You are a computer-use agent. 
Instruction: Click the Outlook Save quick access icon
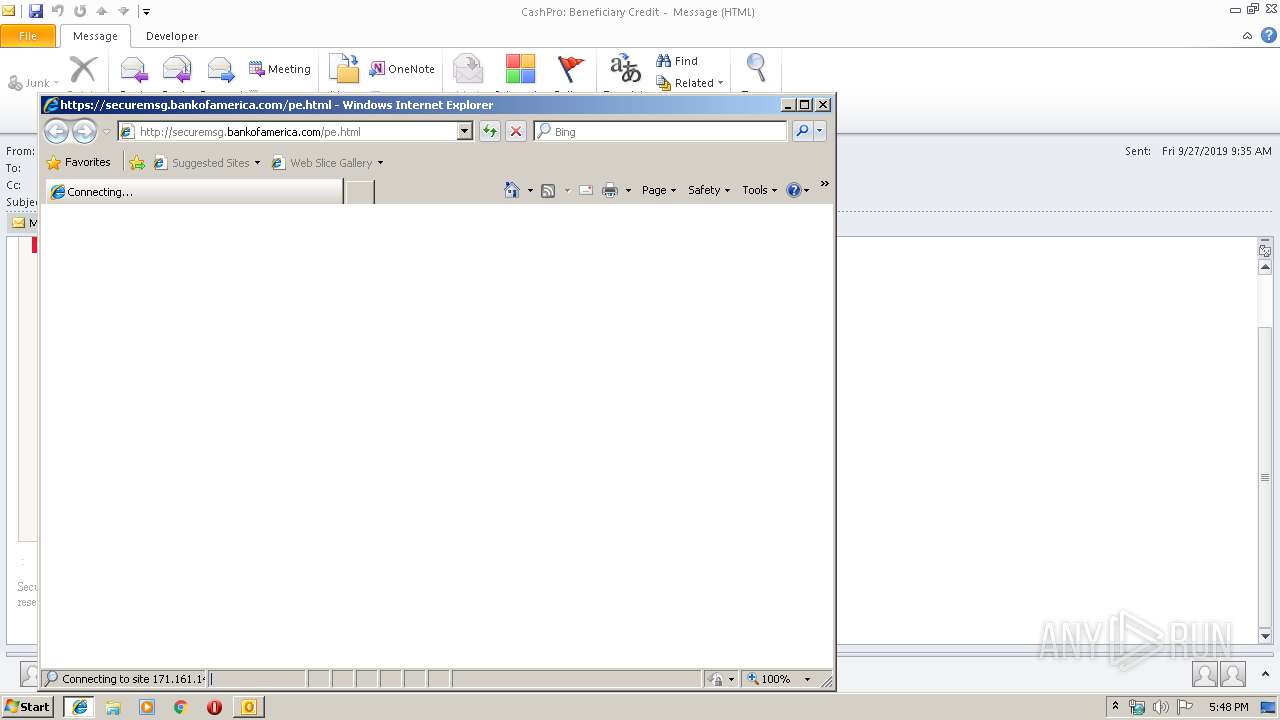36,12
